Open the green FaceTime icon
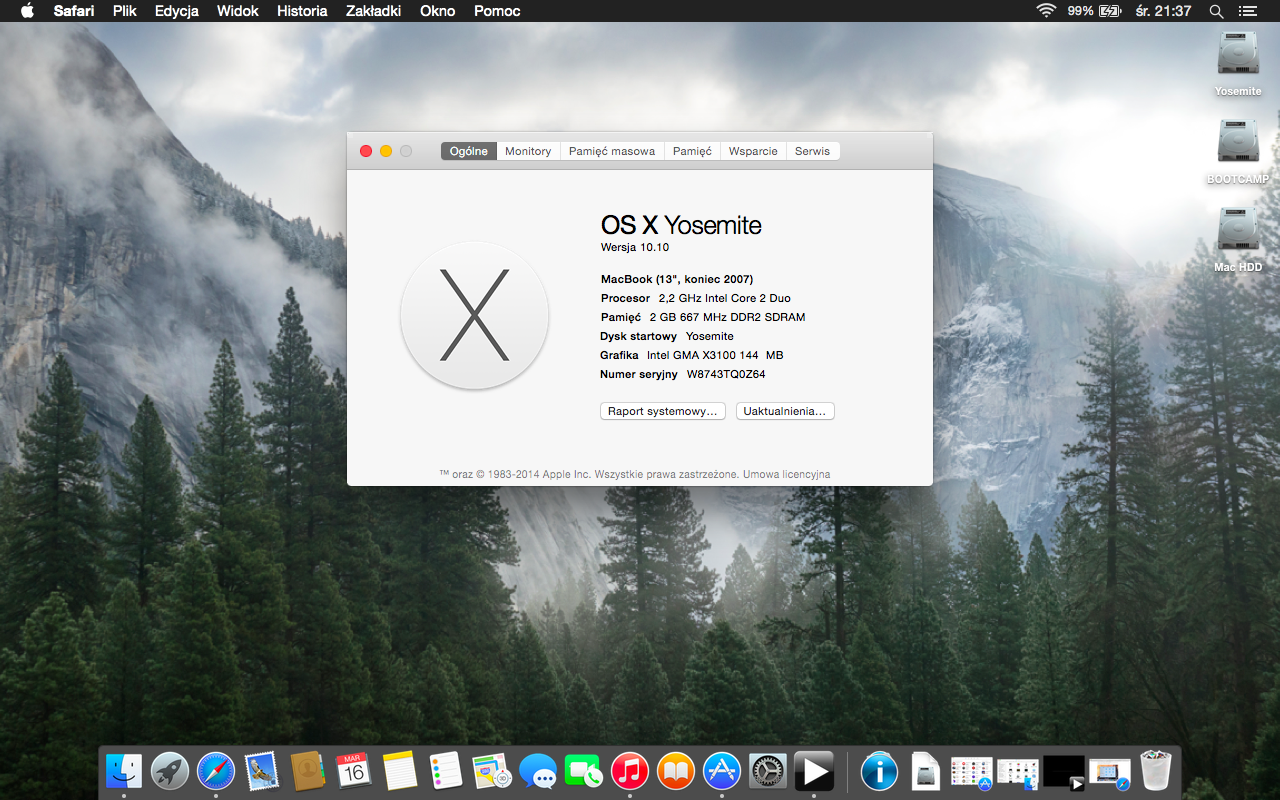 point(584,771)
